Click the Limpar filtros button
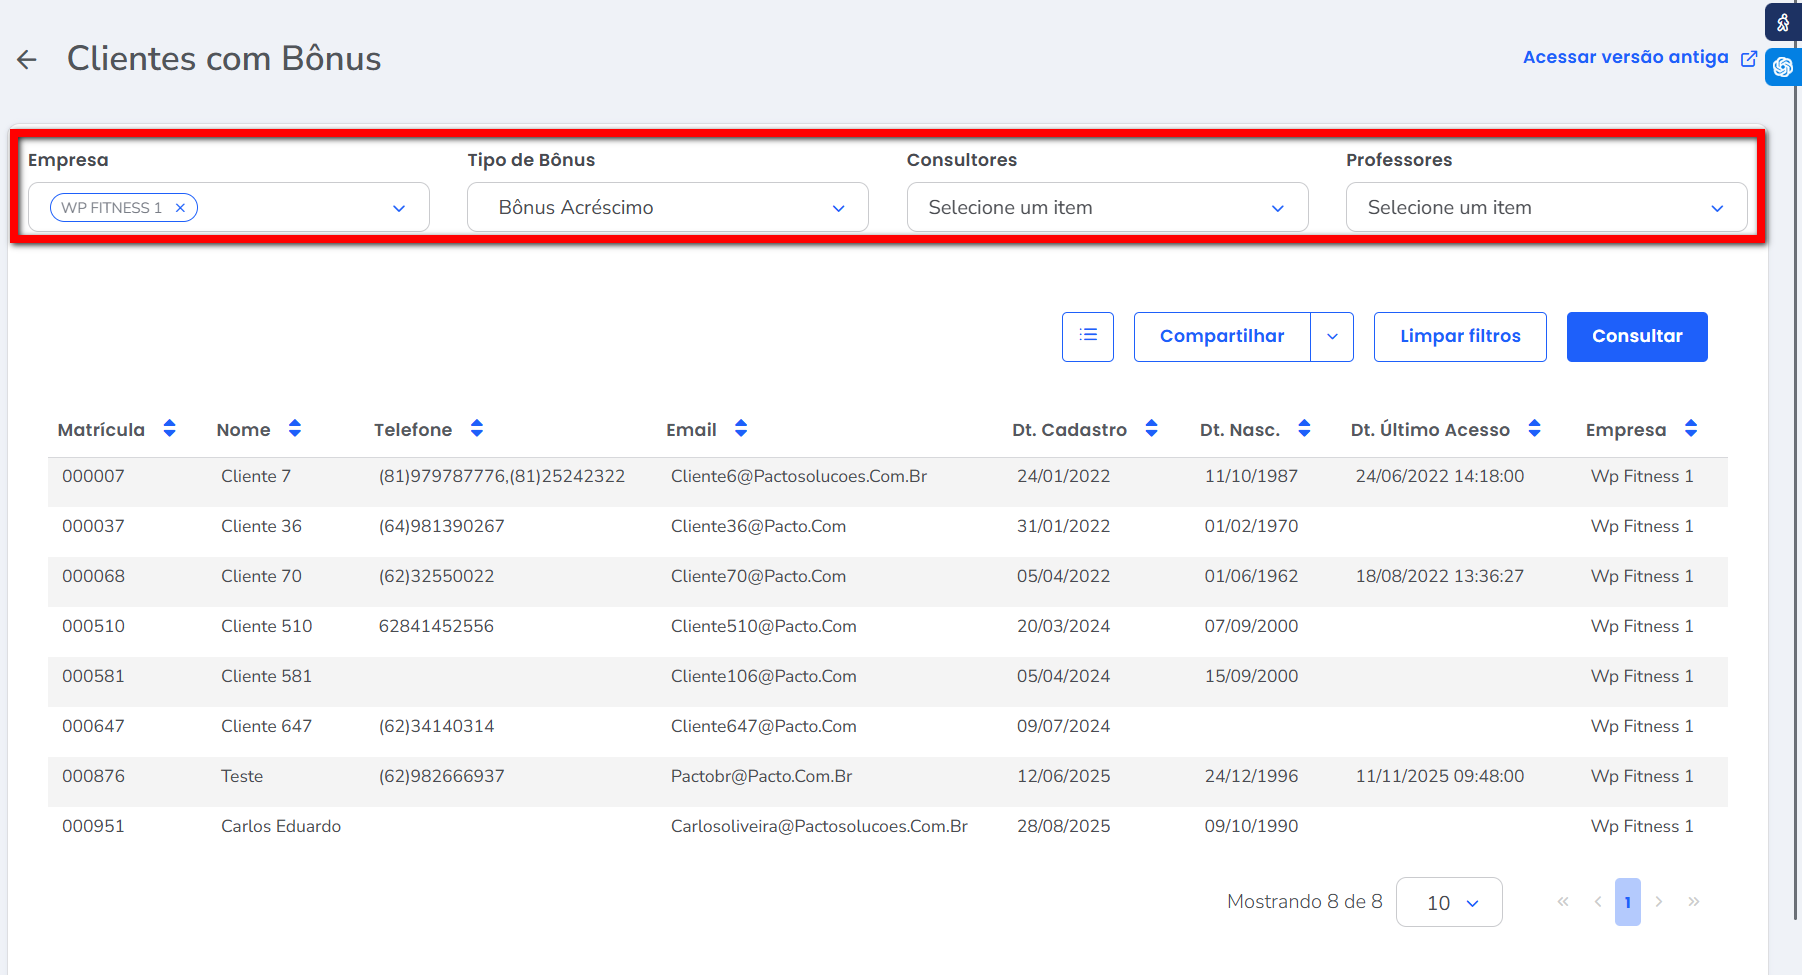This screenshot has height=975, width=1802. (x=1460, y=337)
